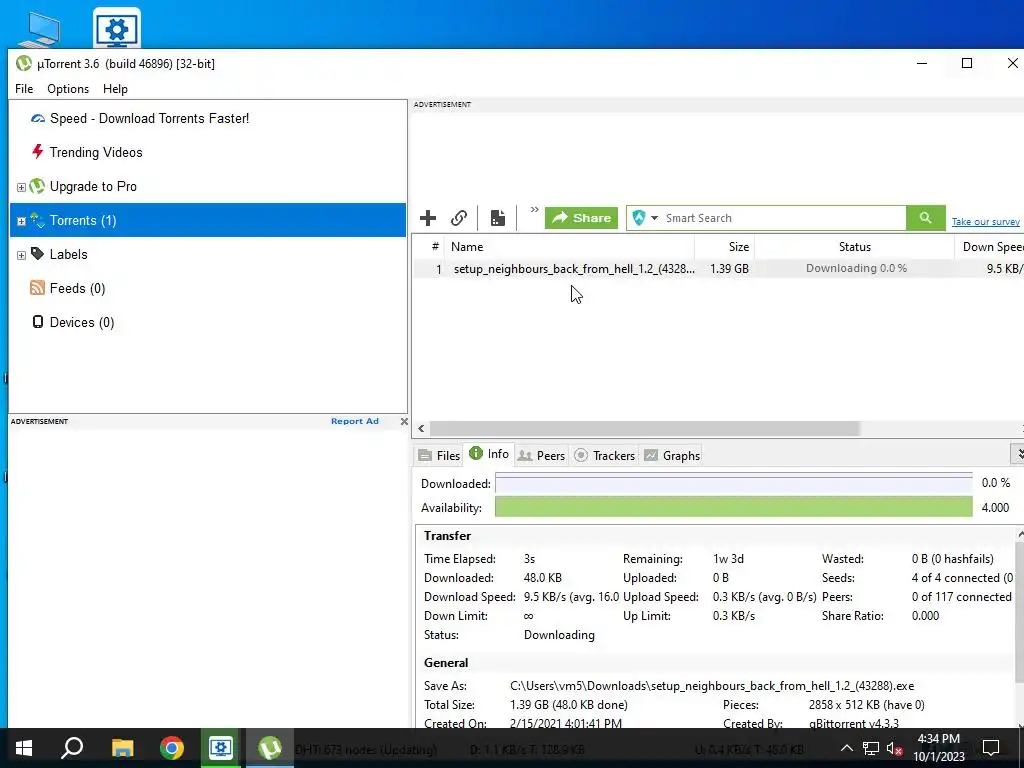Switch to the Info tab
The height and width of the screenshot is (768, 1024).
click(x=488, y=454)
